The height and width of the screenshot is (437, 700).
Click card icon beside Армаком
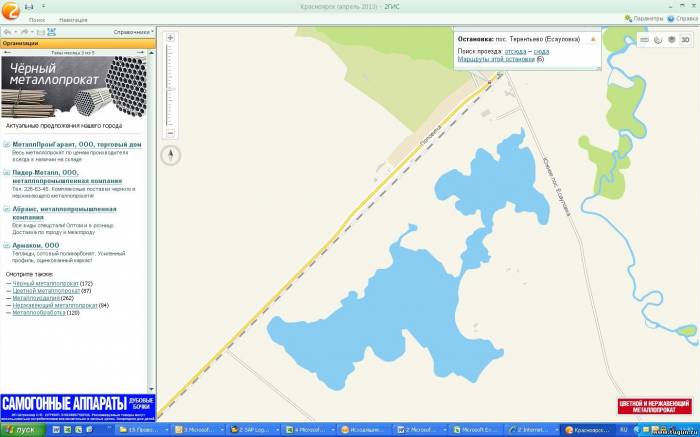pos(7,245)
